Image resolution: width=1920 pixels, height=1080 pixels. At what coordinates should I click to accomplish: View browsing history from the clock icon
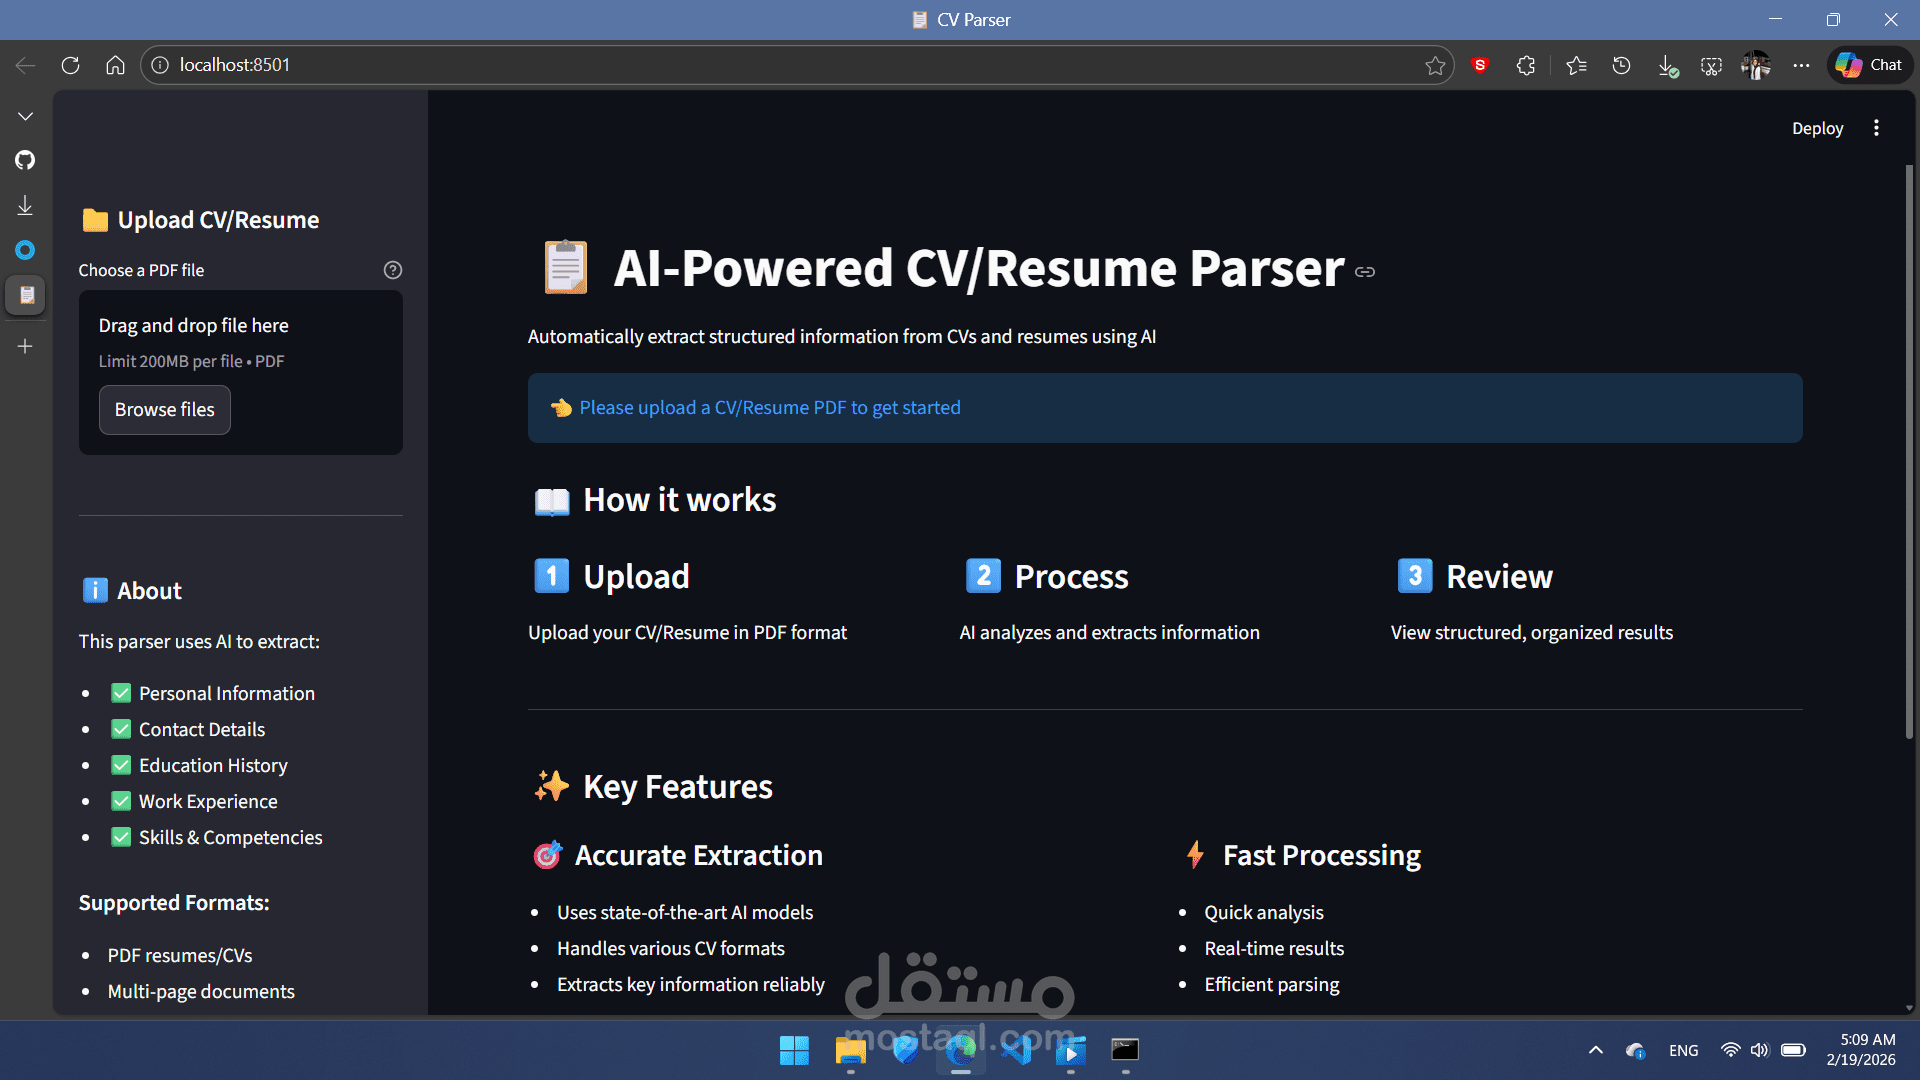point(1620,65)
